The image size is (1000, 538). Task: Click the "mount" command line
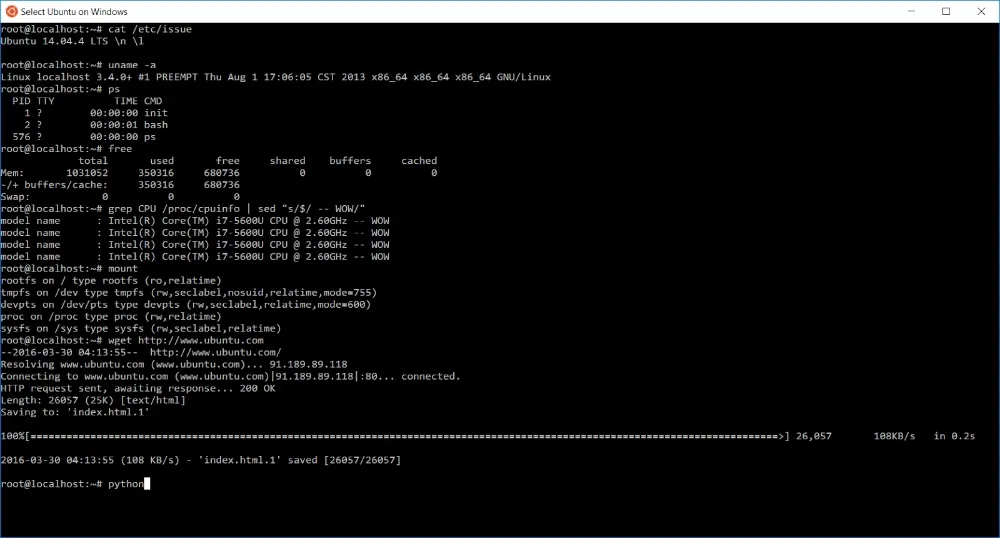(70, 269)
